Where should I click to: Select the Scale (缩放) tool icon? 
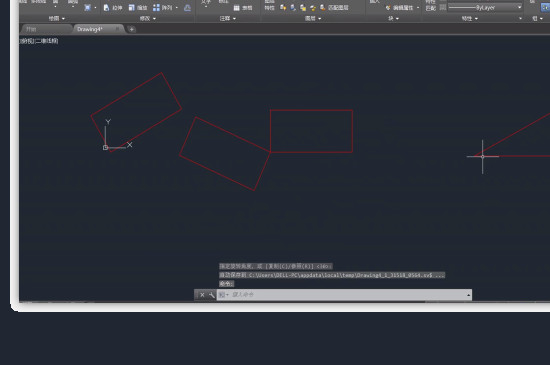[x=132, y=7]
